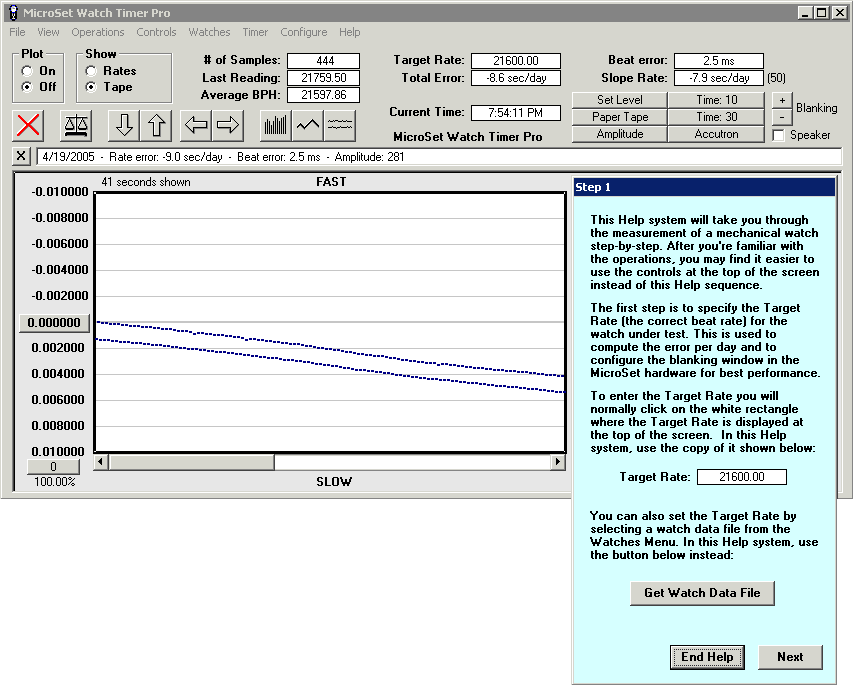Click the vertical bars chart icon
Image resolution: width=854 pixels, height=686 pixels.
pyautogui.click(x=276, y=125)
